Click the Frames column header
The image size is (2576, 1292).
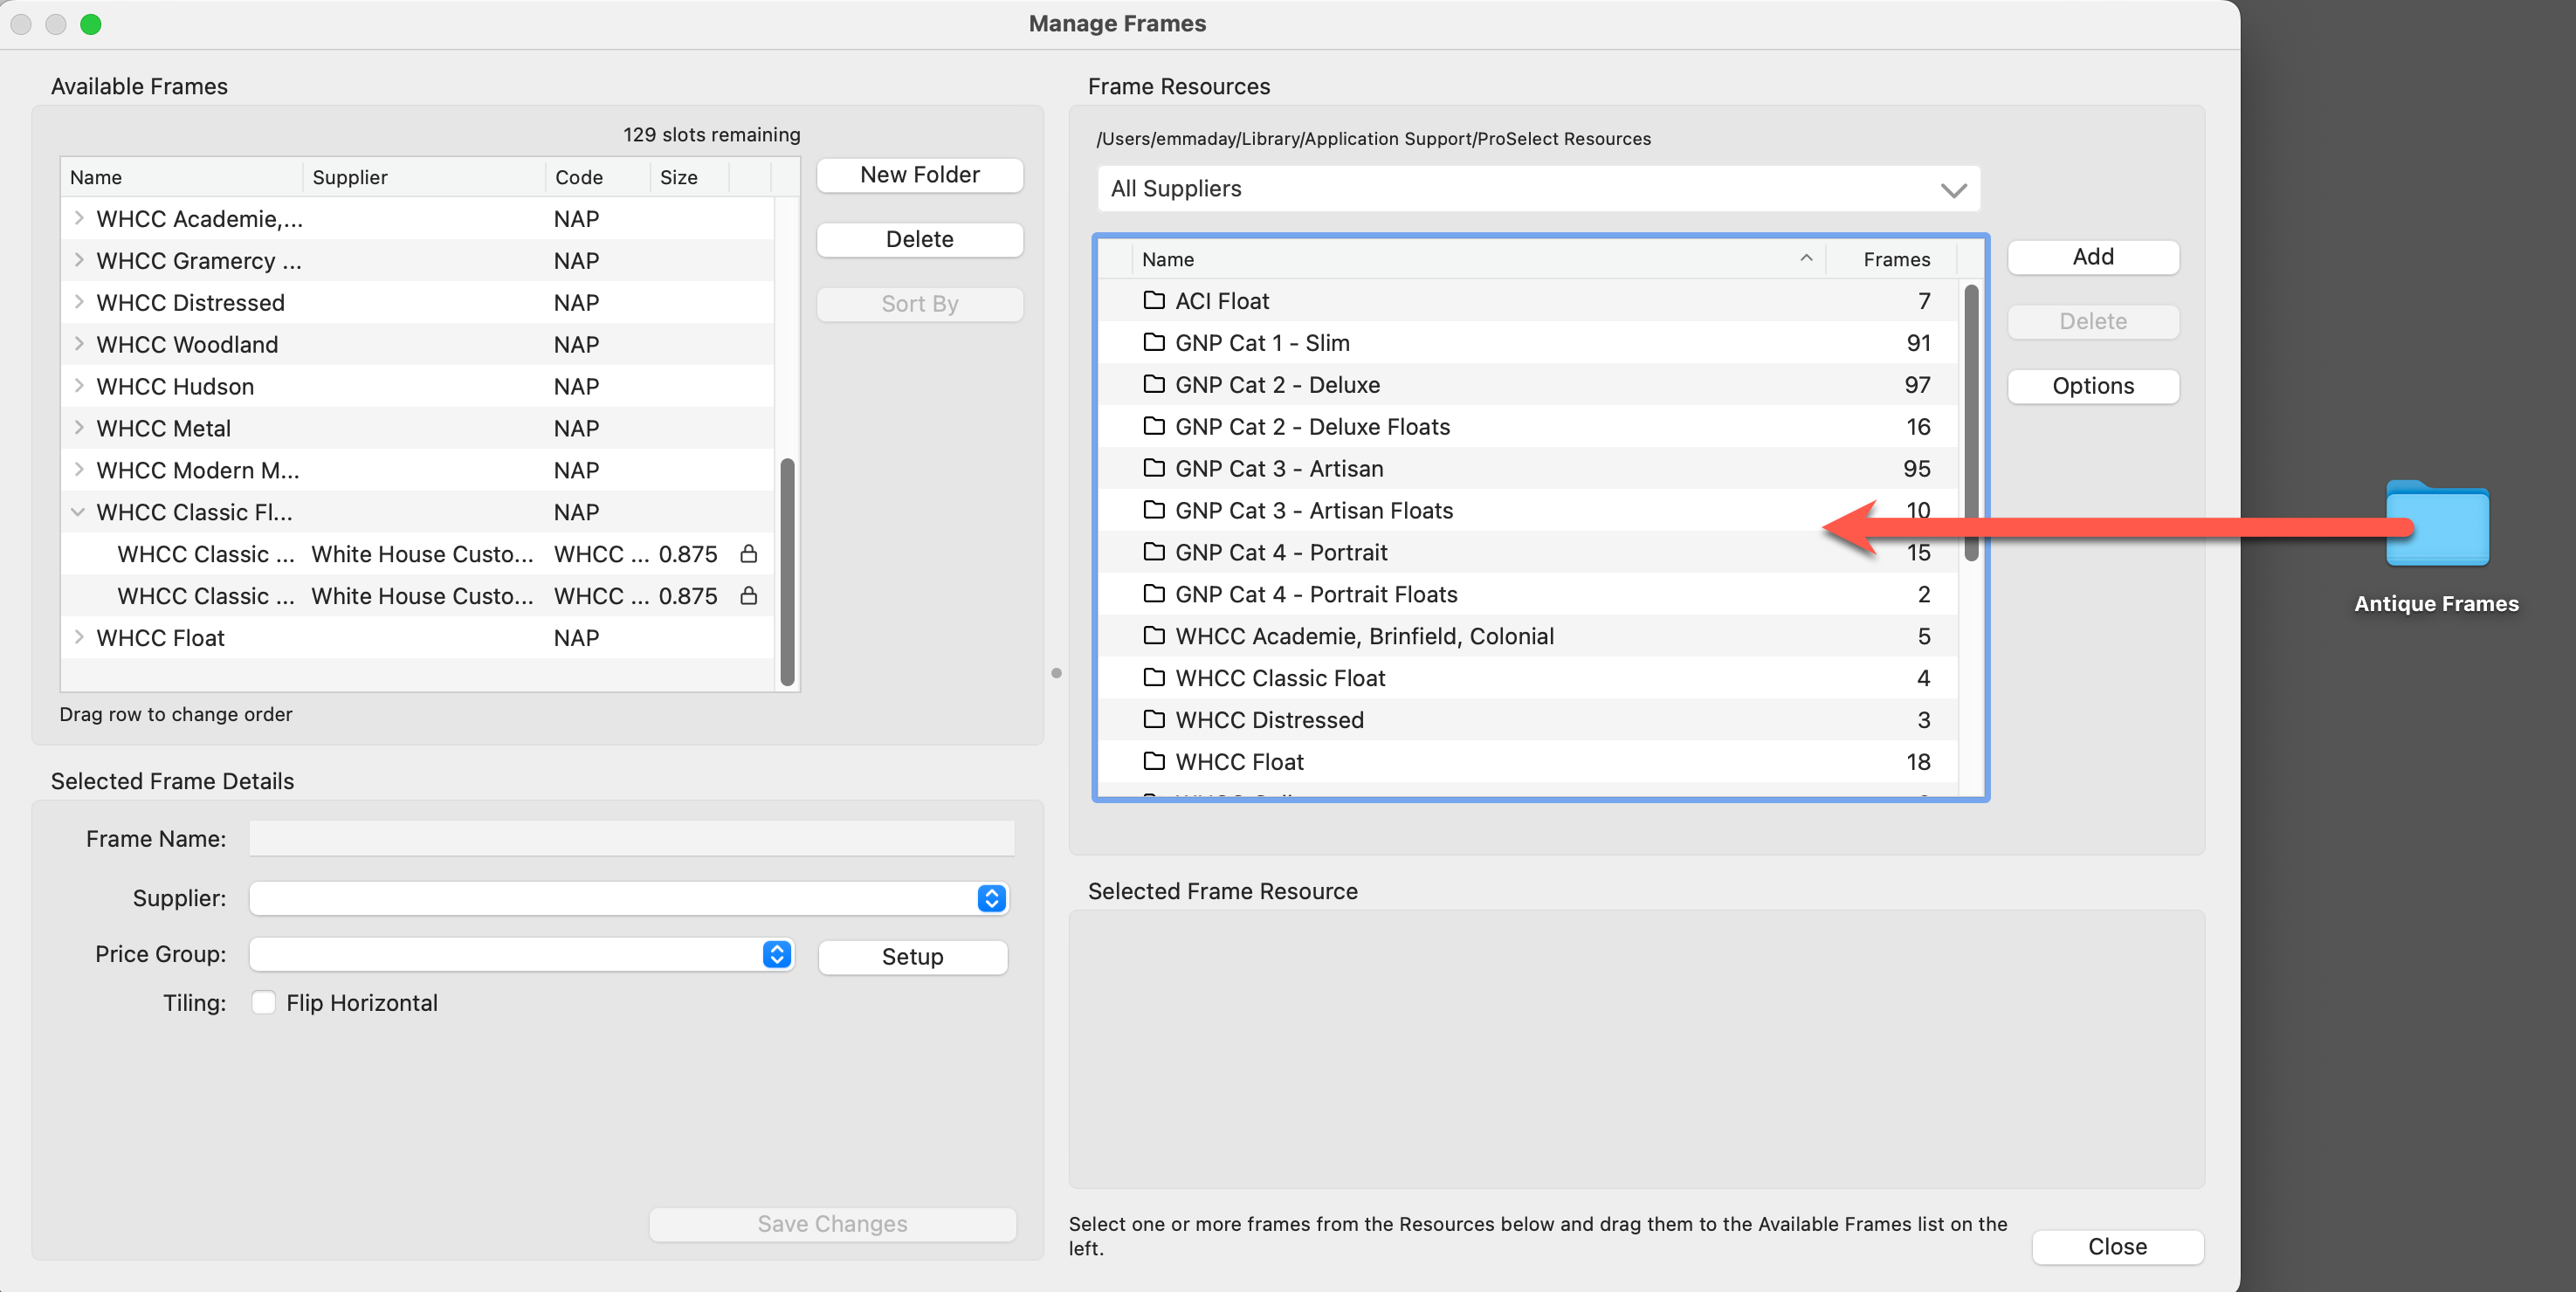click(1895, 259)
